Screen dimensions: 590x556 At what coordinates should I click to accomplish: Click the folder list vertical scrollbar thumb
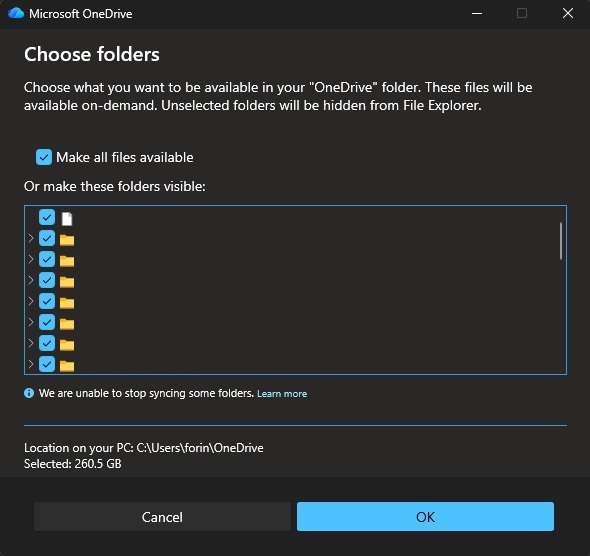[x=561, y=241]
